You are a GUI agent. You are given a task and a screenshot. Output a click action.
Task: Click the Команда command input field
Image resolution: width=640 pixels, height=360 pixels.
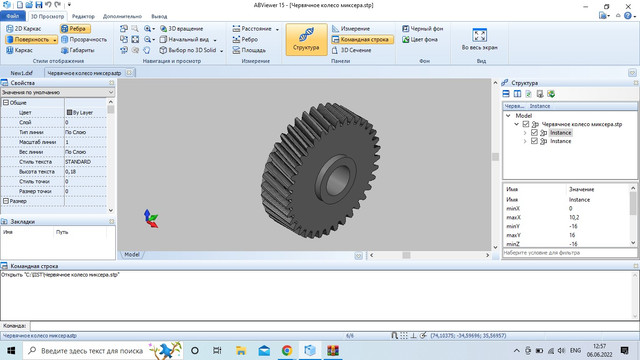point(335,326)
